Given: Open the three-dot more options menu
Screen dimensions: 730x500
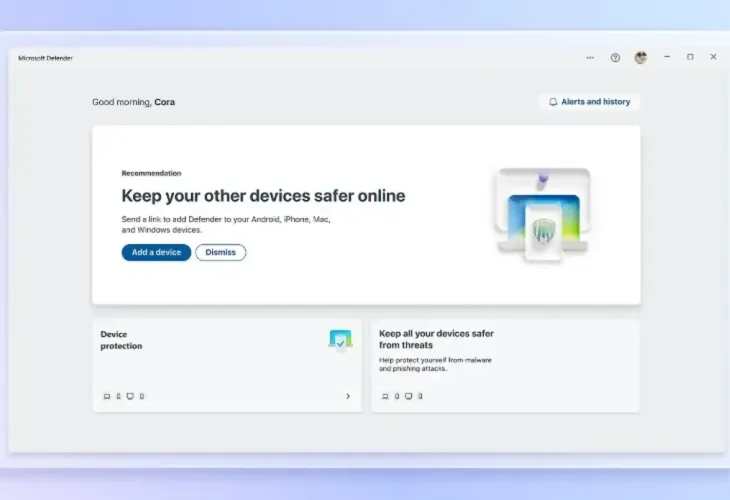Looking at the screenshot, I should (590, 57).
